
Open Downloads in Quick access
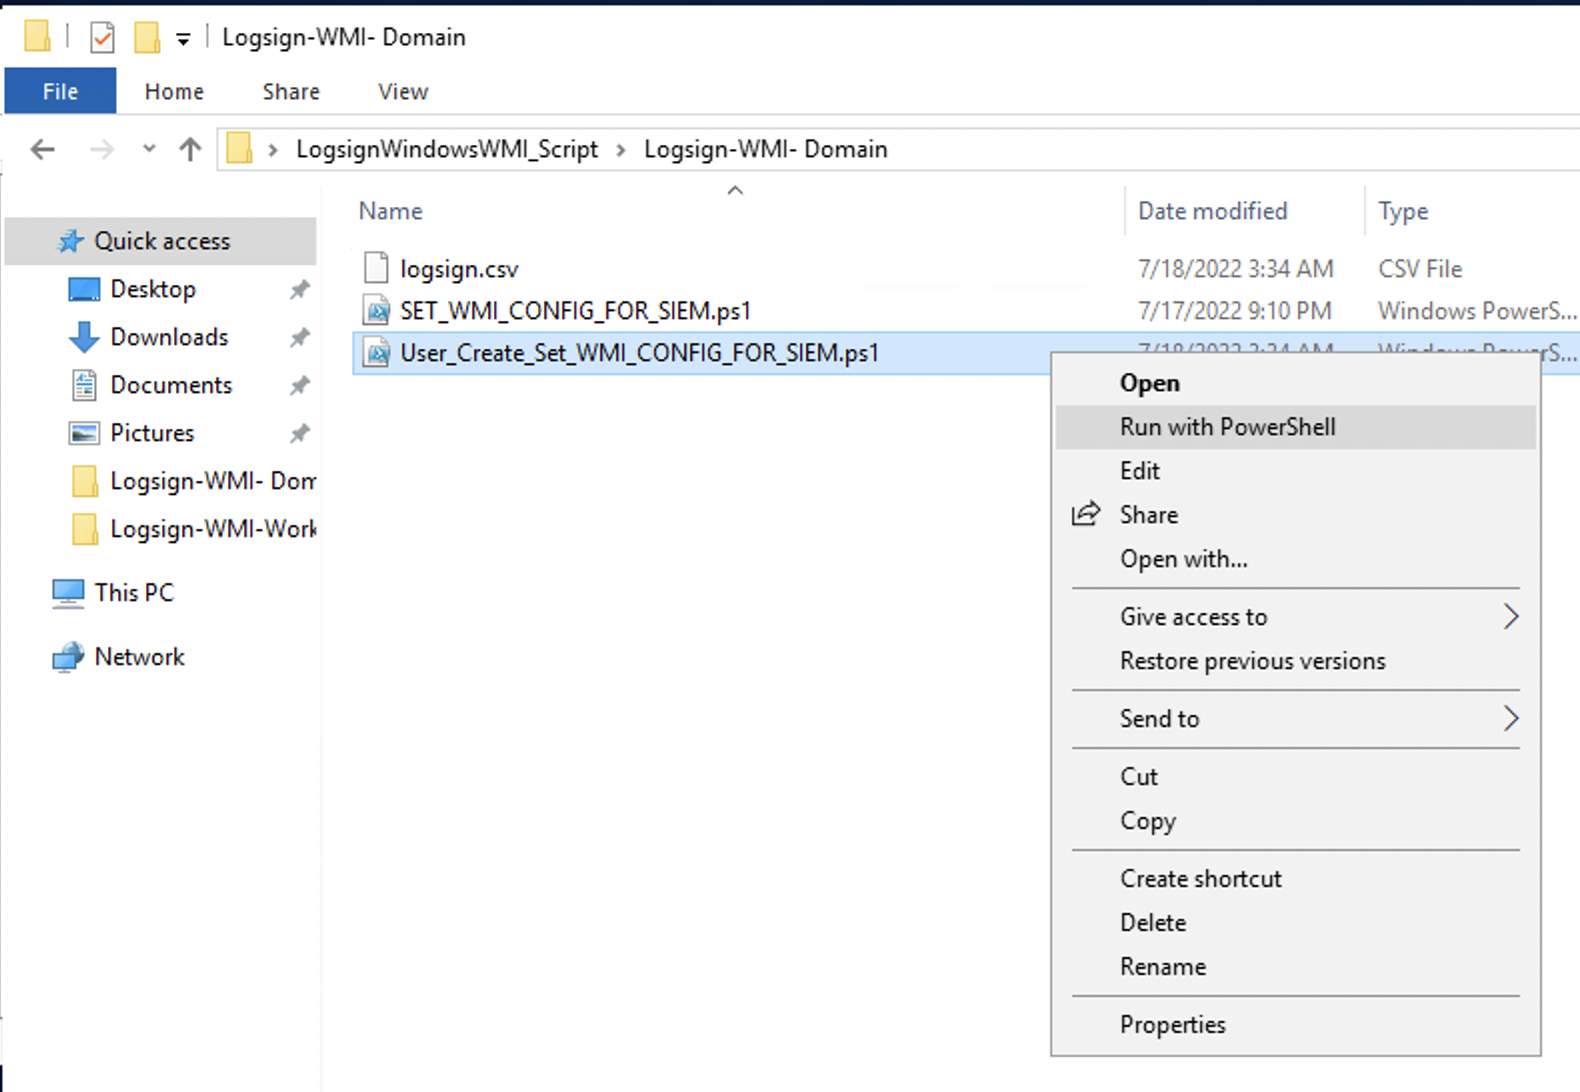tap(169, 337)
